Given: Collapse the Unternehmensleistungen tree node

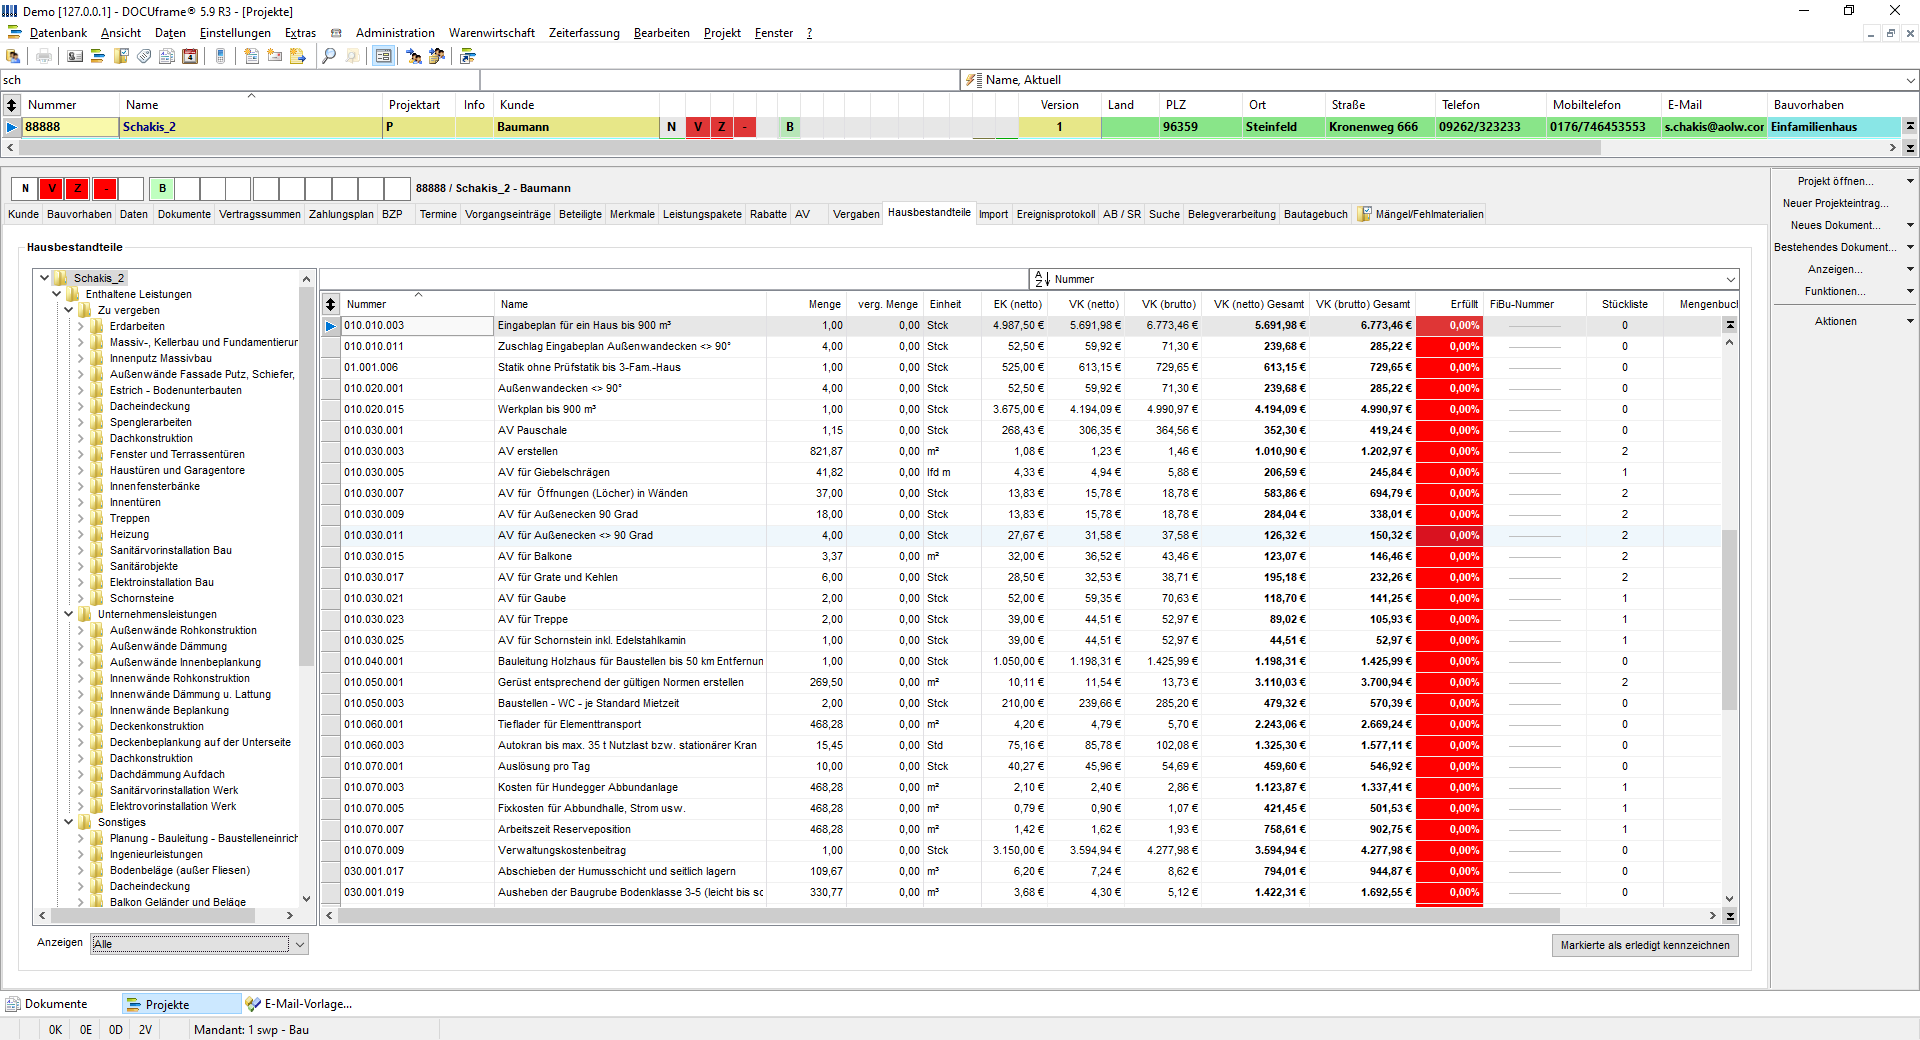Looking at the screenshot, I should (69, 614).
